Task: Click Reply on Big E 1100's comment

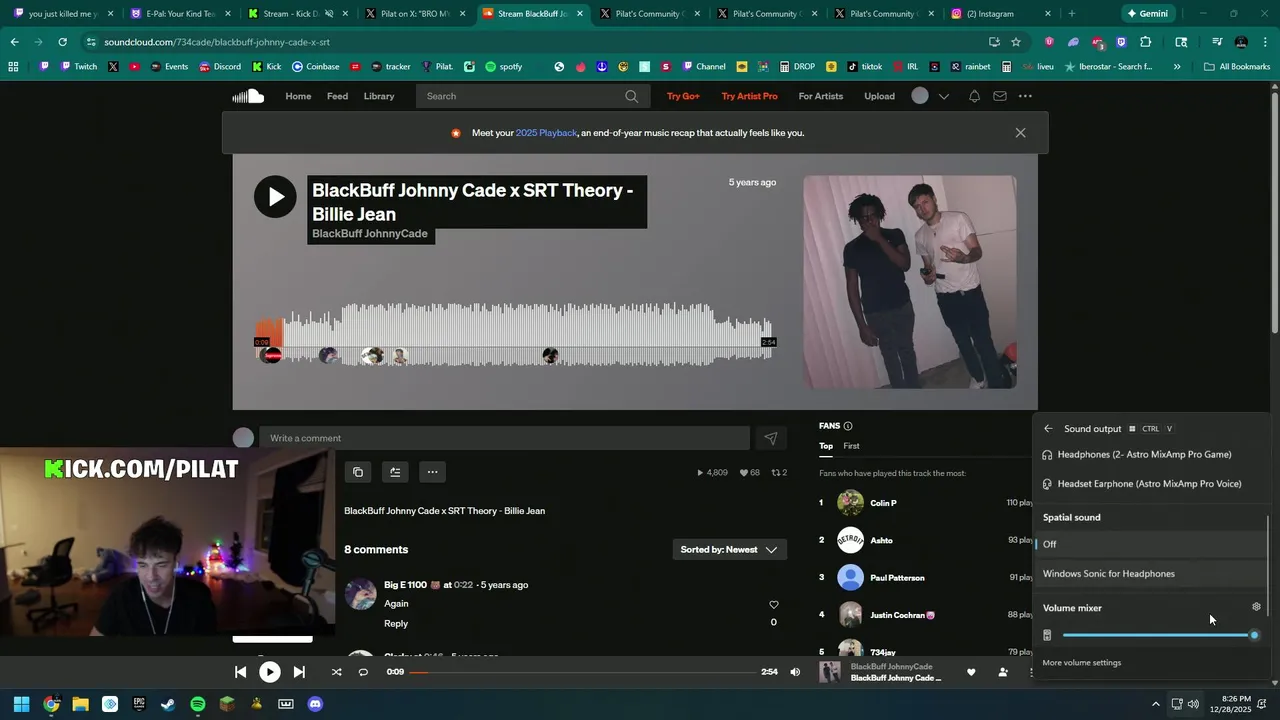Action: pyautogui.click(x=396, y=623)
